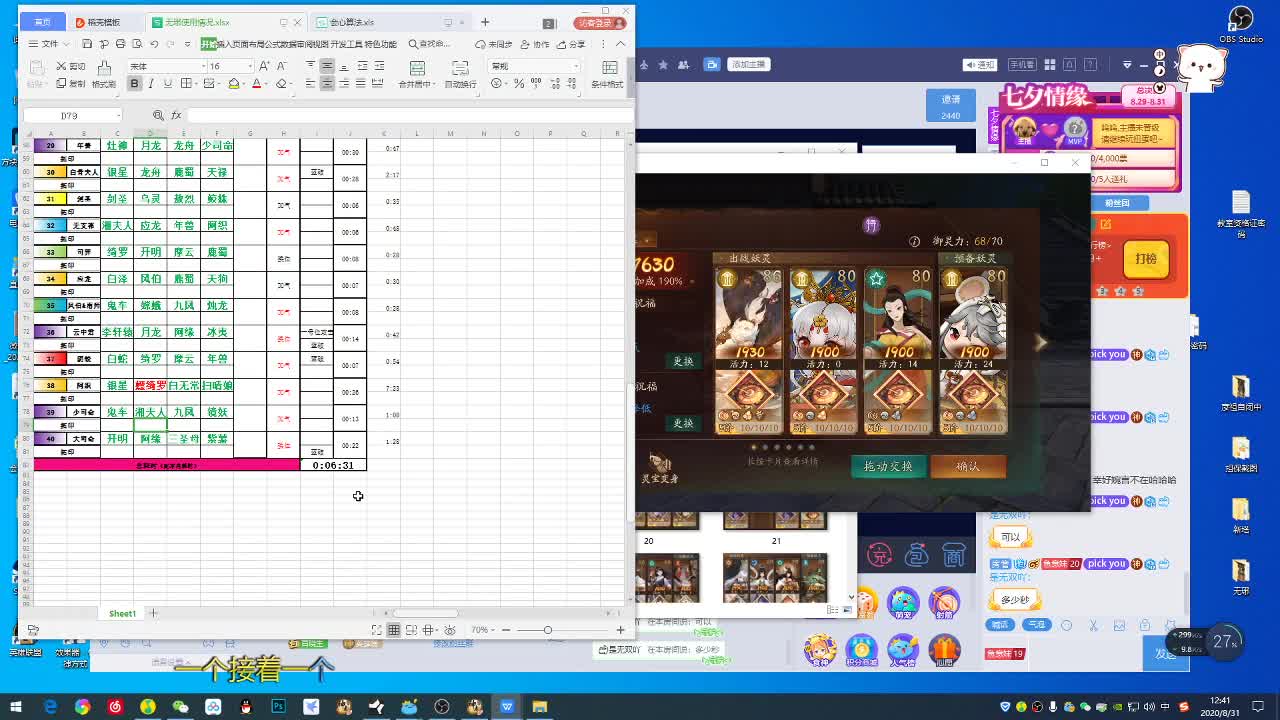Viewport: 1280px width, 720px height.
Task: Click the clear format eraser icon
Action: (281, 83)
